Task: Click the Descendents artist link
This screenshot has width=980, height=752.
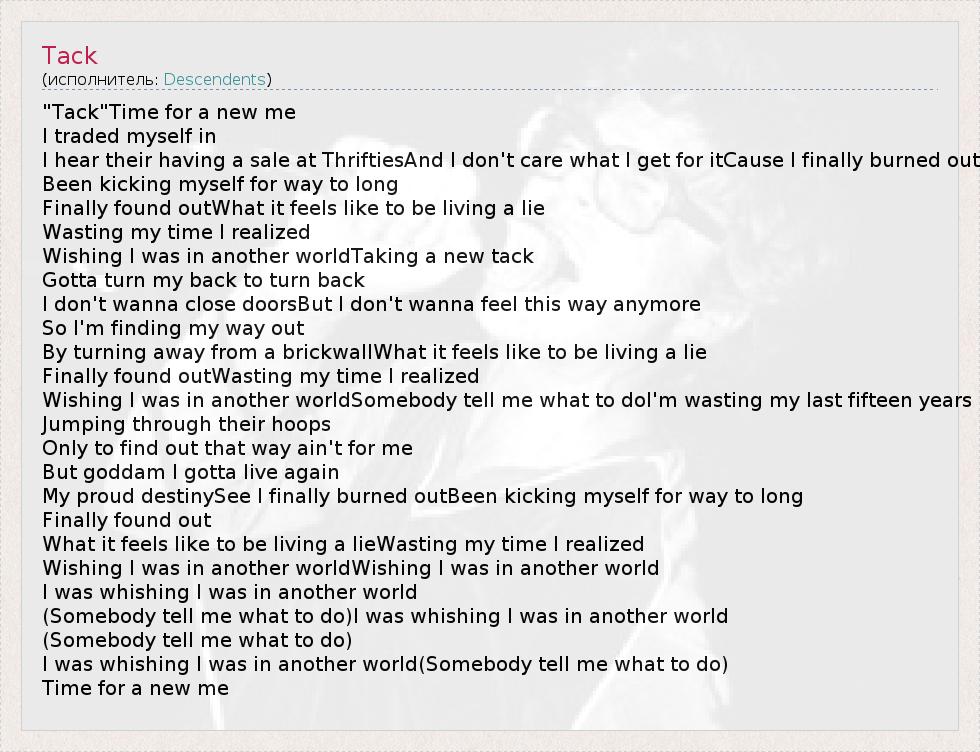Action: (214, 79)
